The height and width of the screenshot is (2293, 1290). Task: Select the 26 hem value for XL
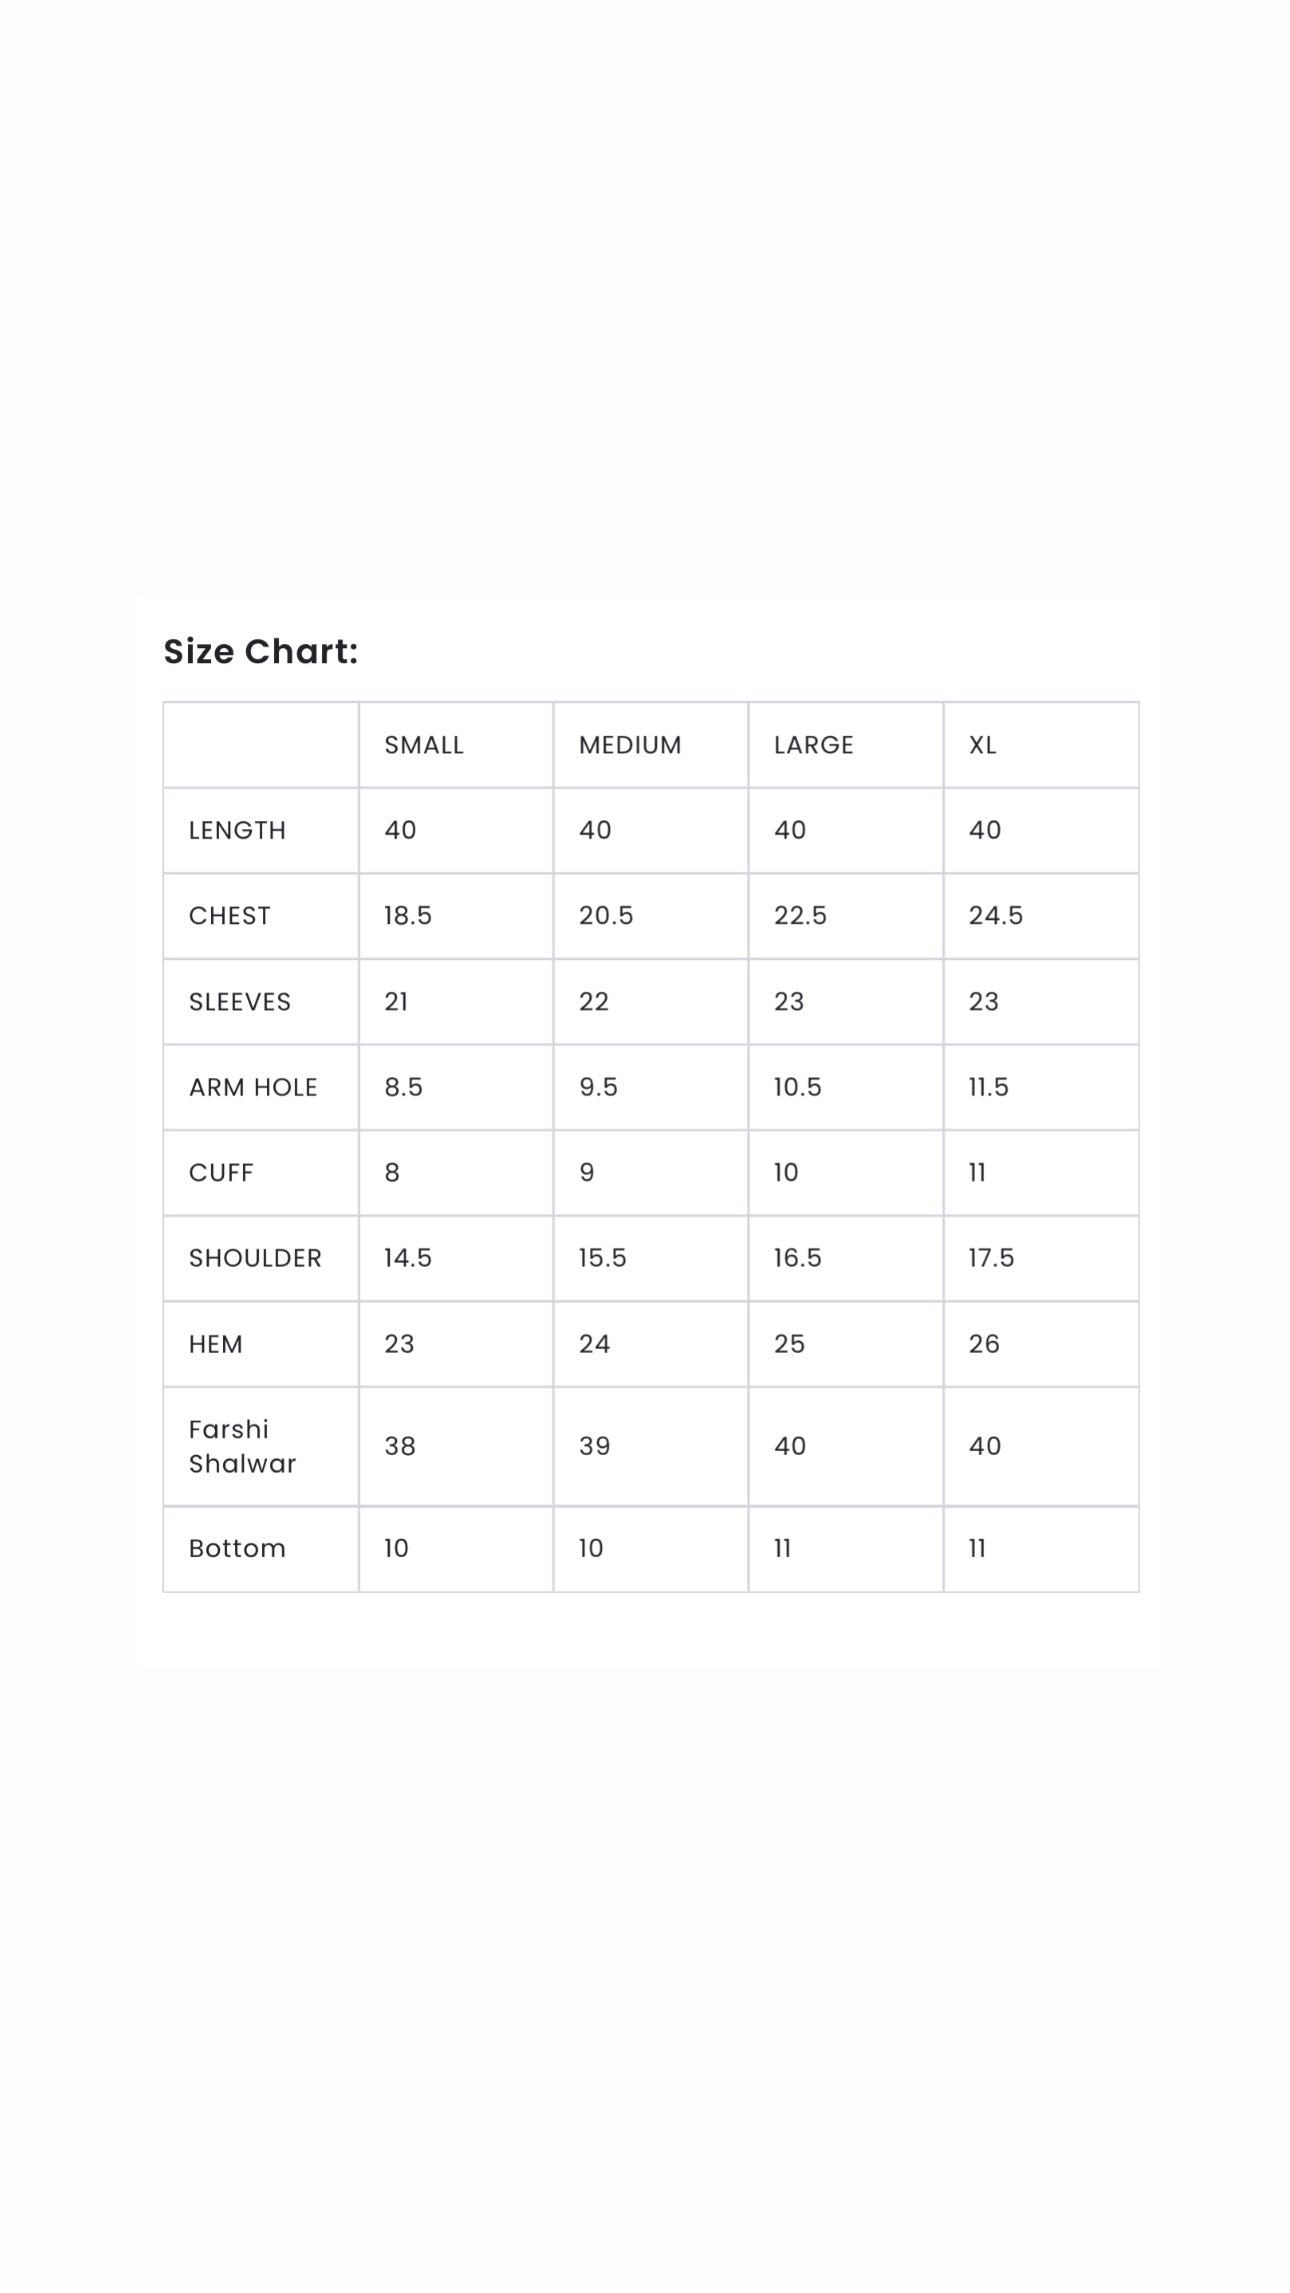coord(984,1344)
